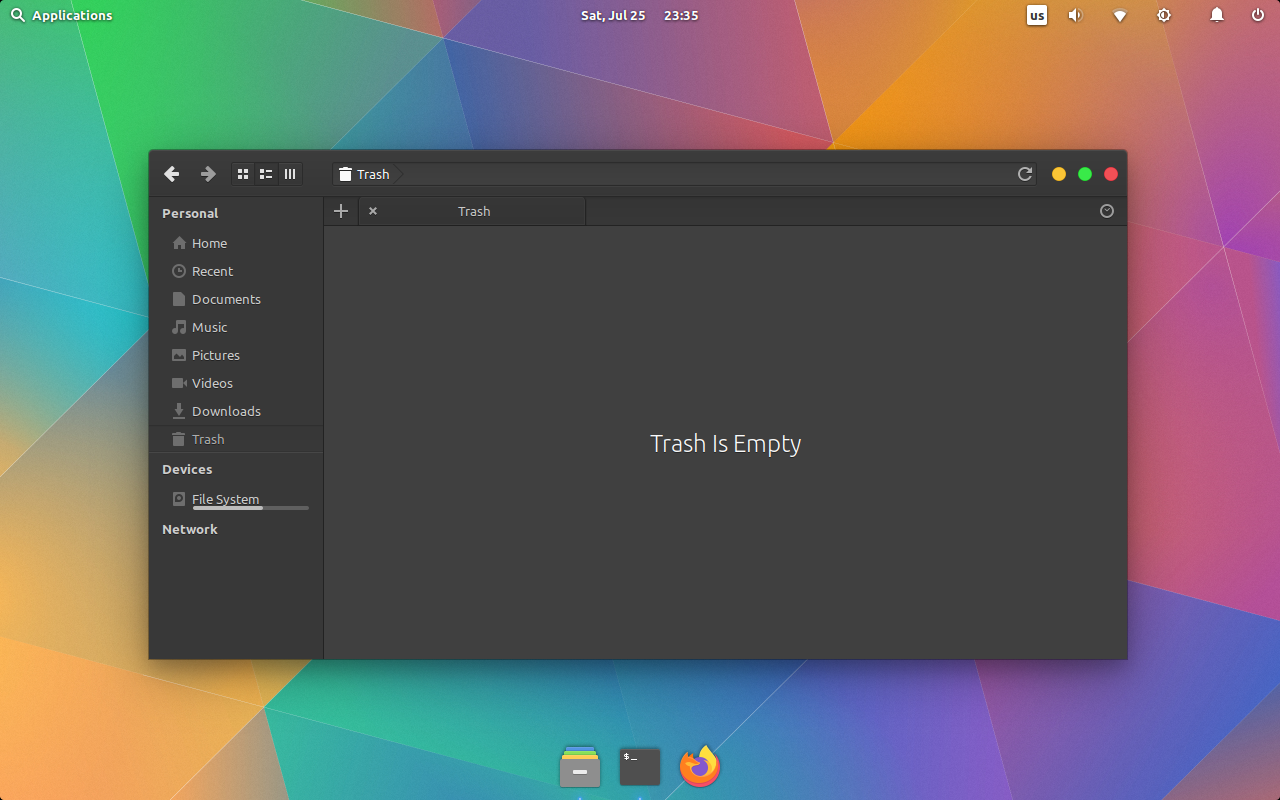
Task: Reload the Trash folder contents
Action: [1025, 174]
